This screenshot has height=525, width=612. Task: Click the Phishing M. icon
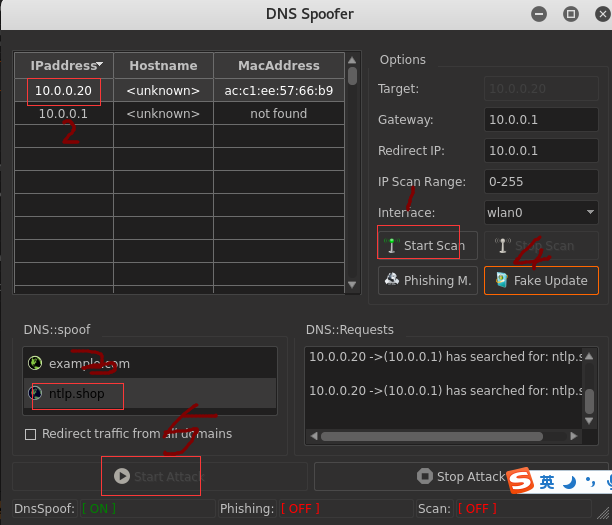click(x=392, y=280)
